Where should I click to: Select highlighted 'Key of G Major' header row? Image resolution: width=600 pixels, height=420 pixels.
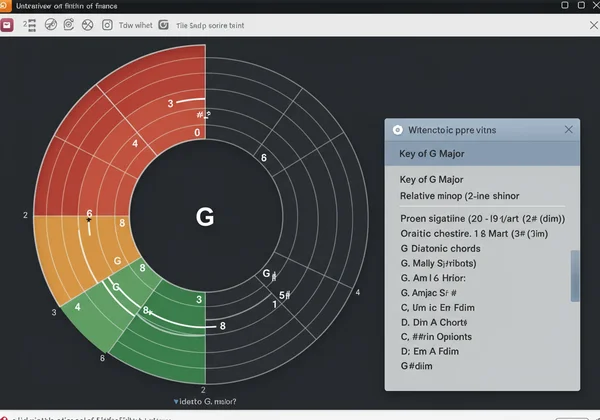(482, 154)
